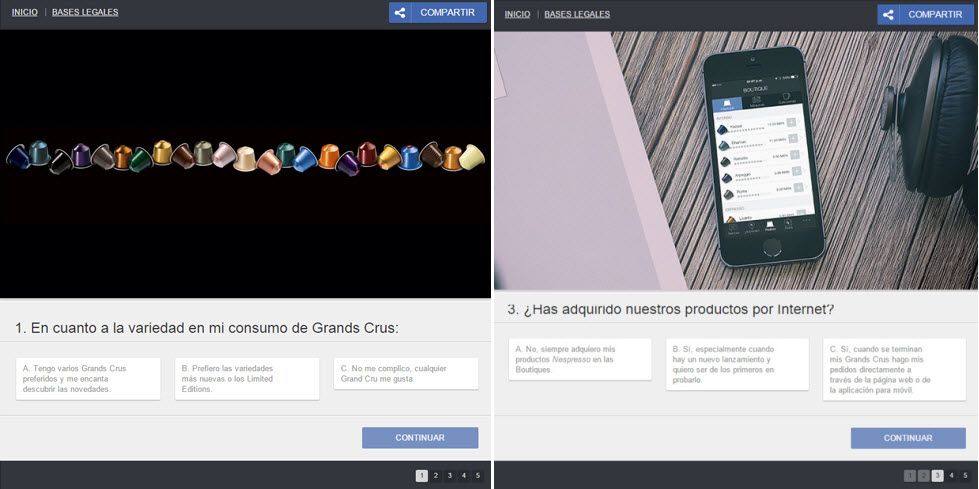Click CONTINUAR under question 3
The height and width of the screenshot is (489, 979).
pyautogui.click(x=908, y=438)
